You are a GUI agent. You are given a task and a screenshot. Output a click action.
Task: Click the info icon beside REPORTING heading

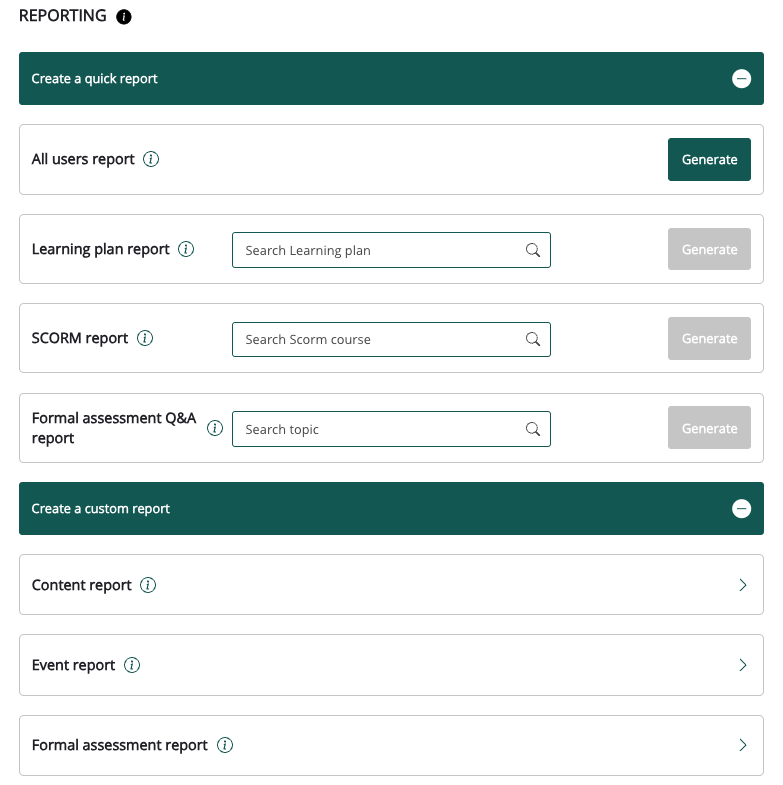pos(124,17)
